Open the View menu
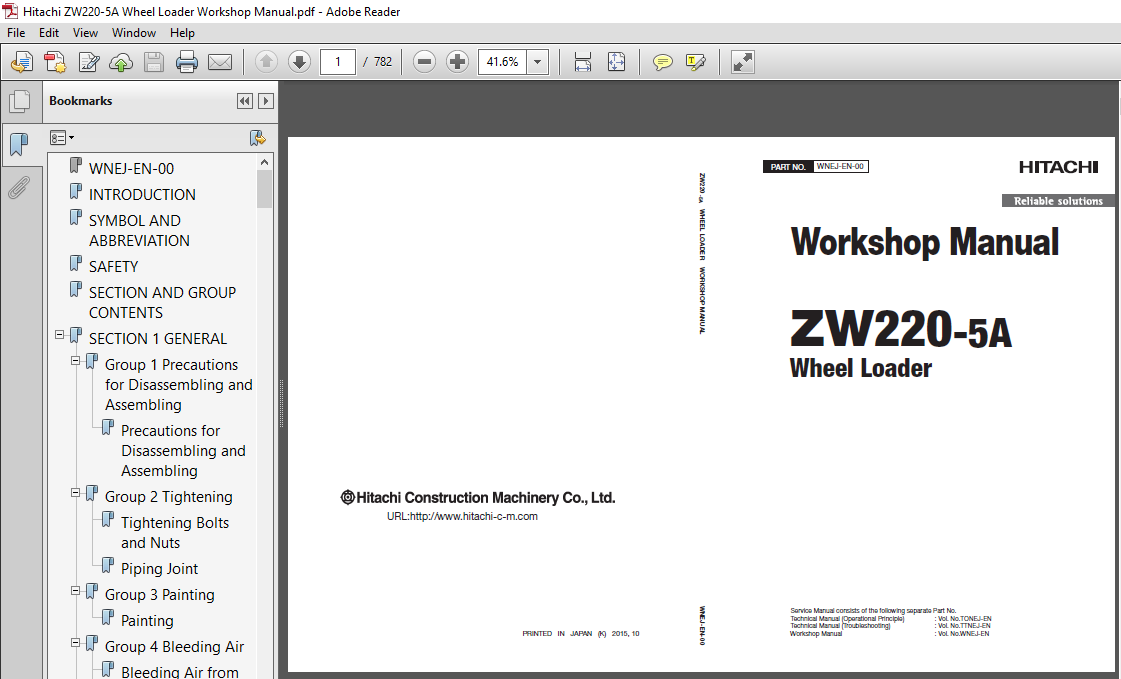The image size is (1121, 679). [85, 33]
